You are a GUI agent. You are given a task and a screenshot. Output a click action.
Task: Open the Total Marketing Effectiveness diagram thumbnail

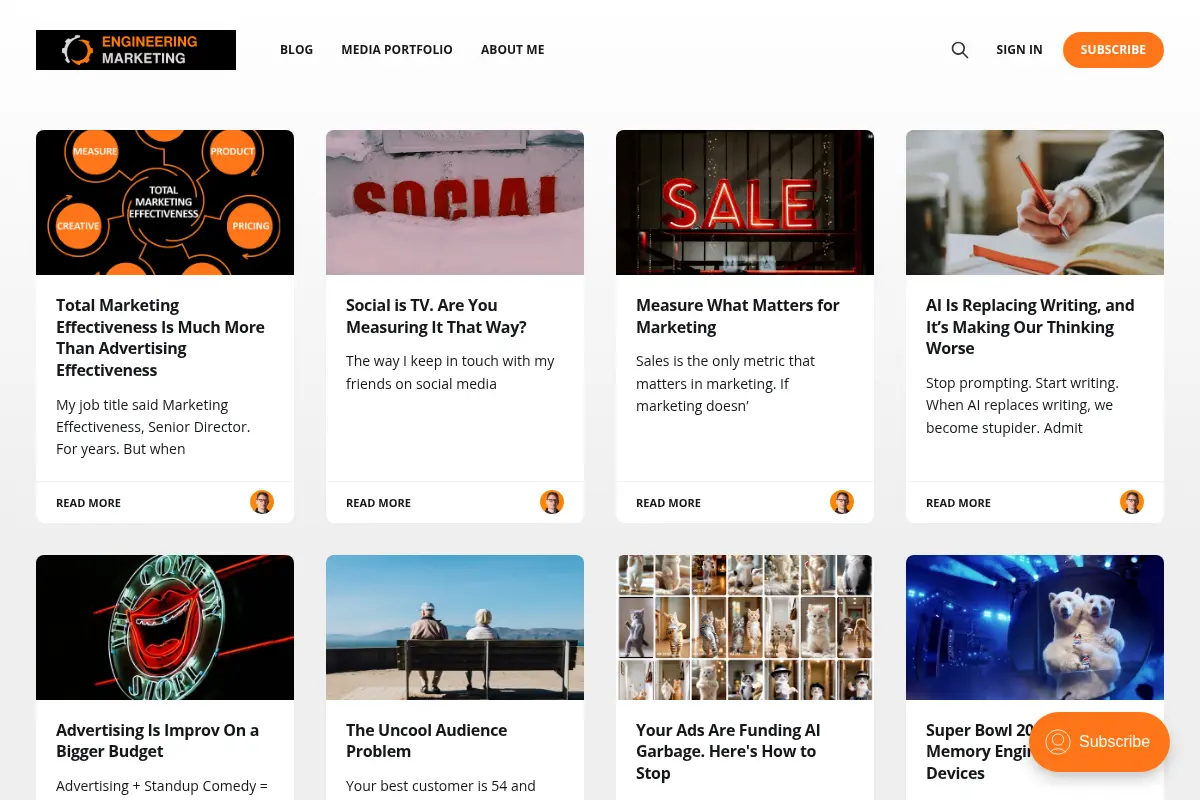pyautogui.click(x=165, y=202)
